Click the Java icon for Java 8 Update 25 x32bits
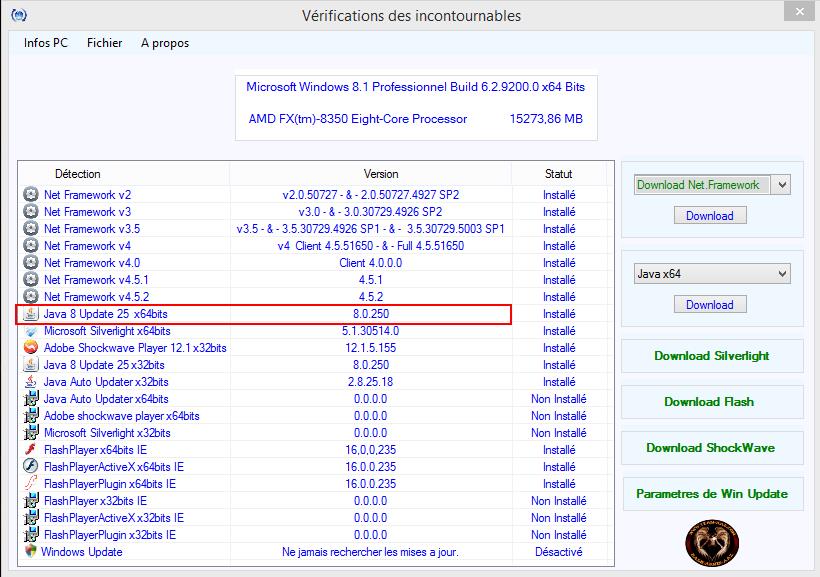This screenshot has width=820, height=577. coord(31,365)
